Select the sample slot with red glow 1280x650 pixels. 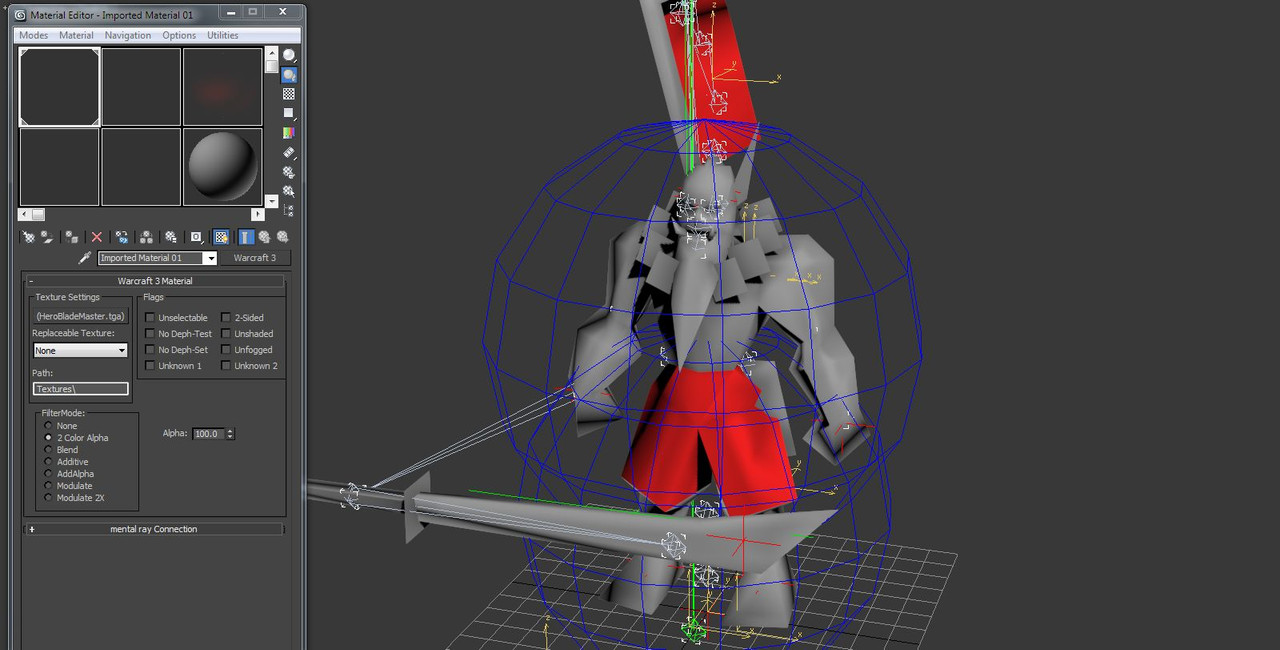coord(223,87)
